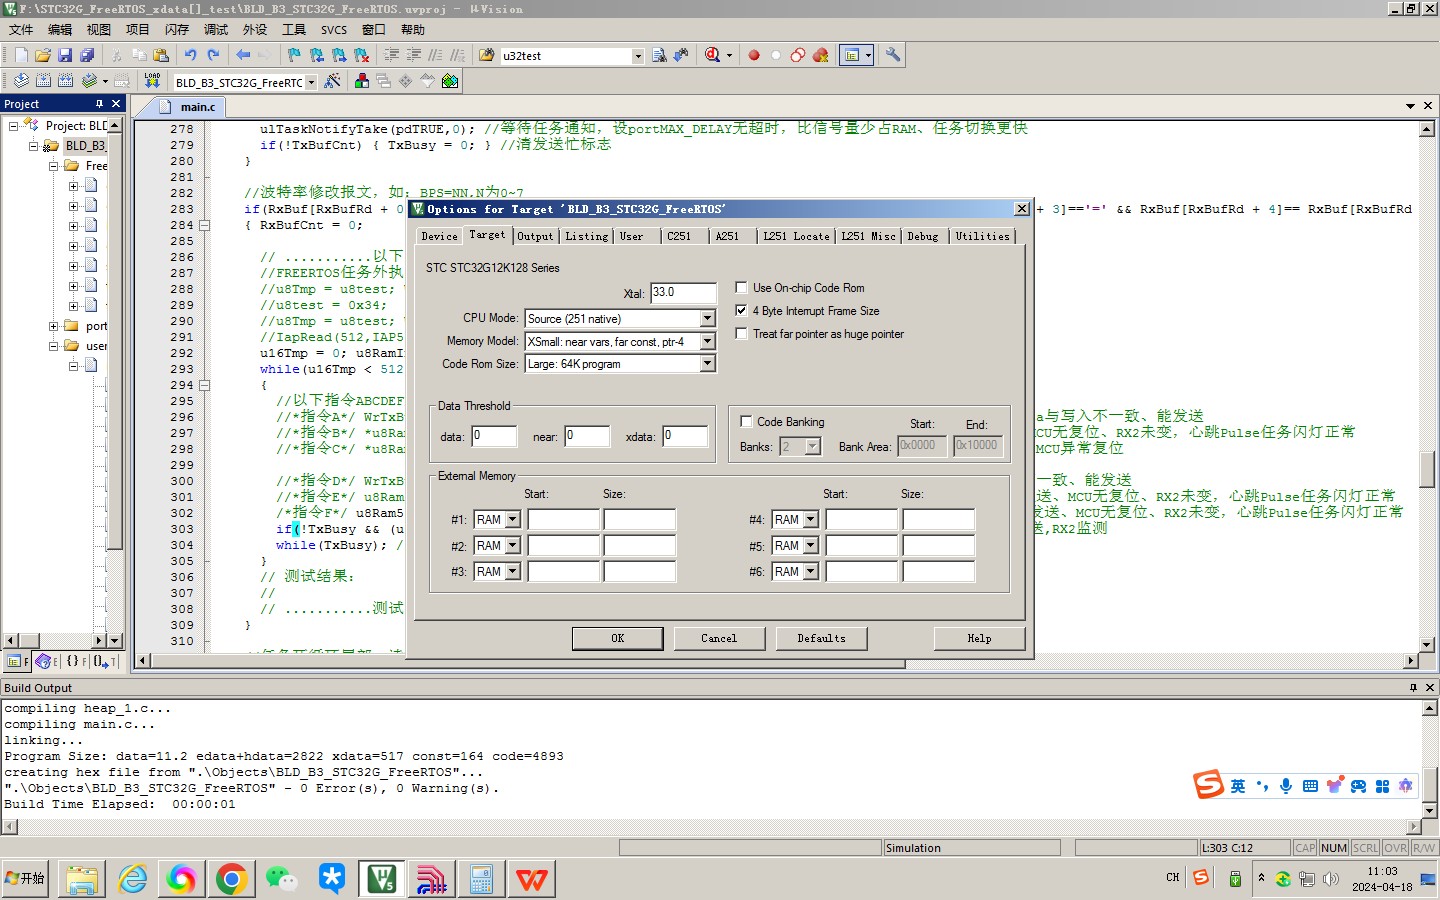Click the Save All toolbar icon

point(87,56)
